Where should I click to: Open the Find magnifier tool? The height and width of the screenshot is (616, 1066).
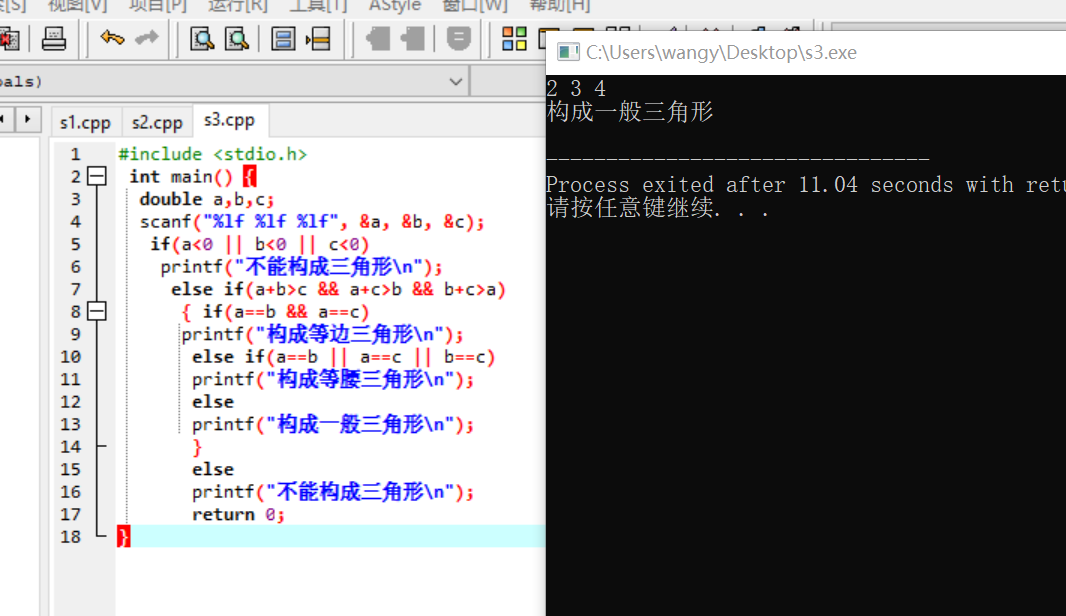click(202, 39)
